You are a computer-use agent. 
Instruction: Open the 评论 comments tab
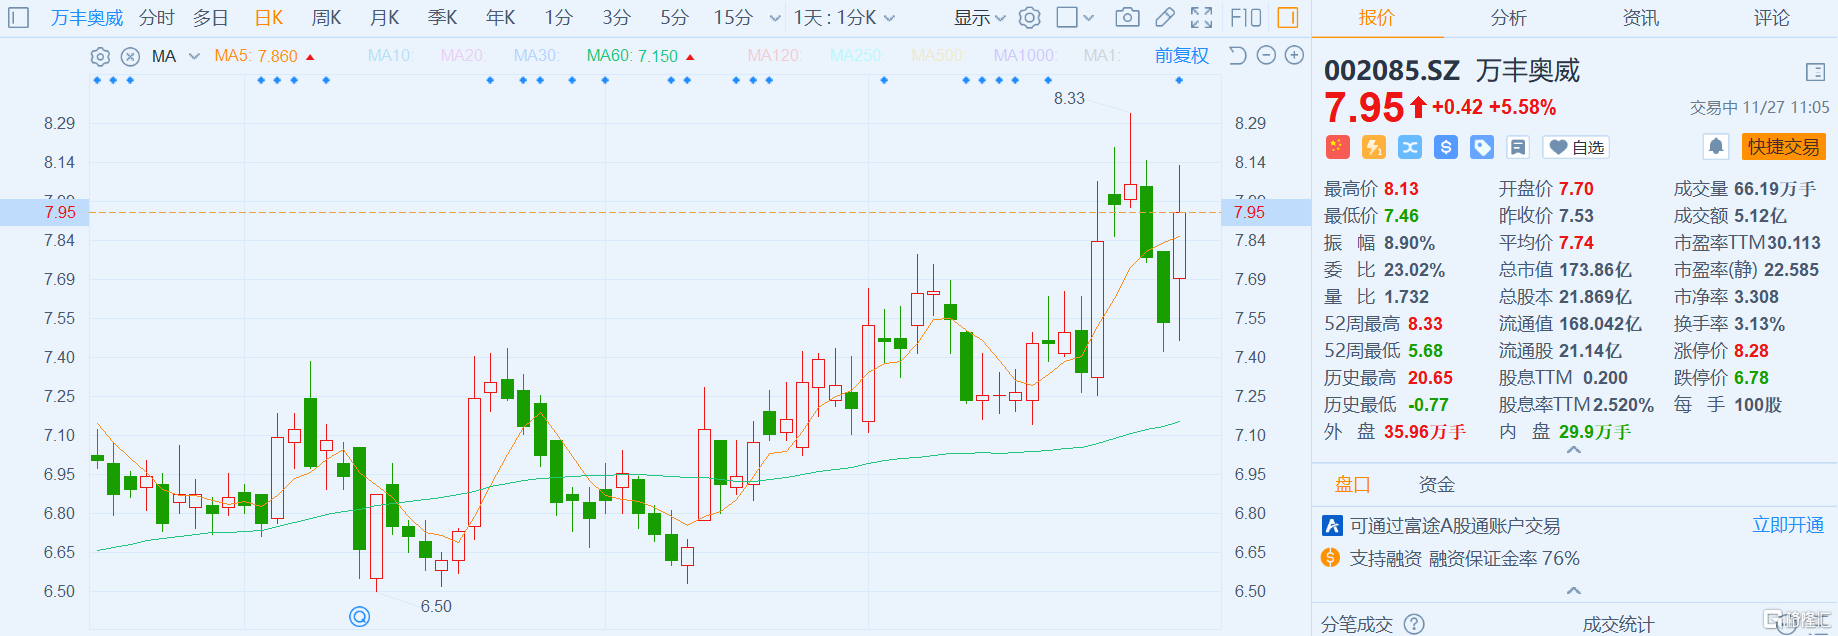point(1772,18)
